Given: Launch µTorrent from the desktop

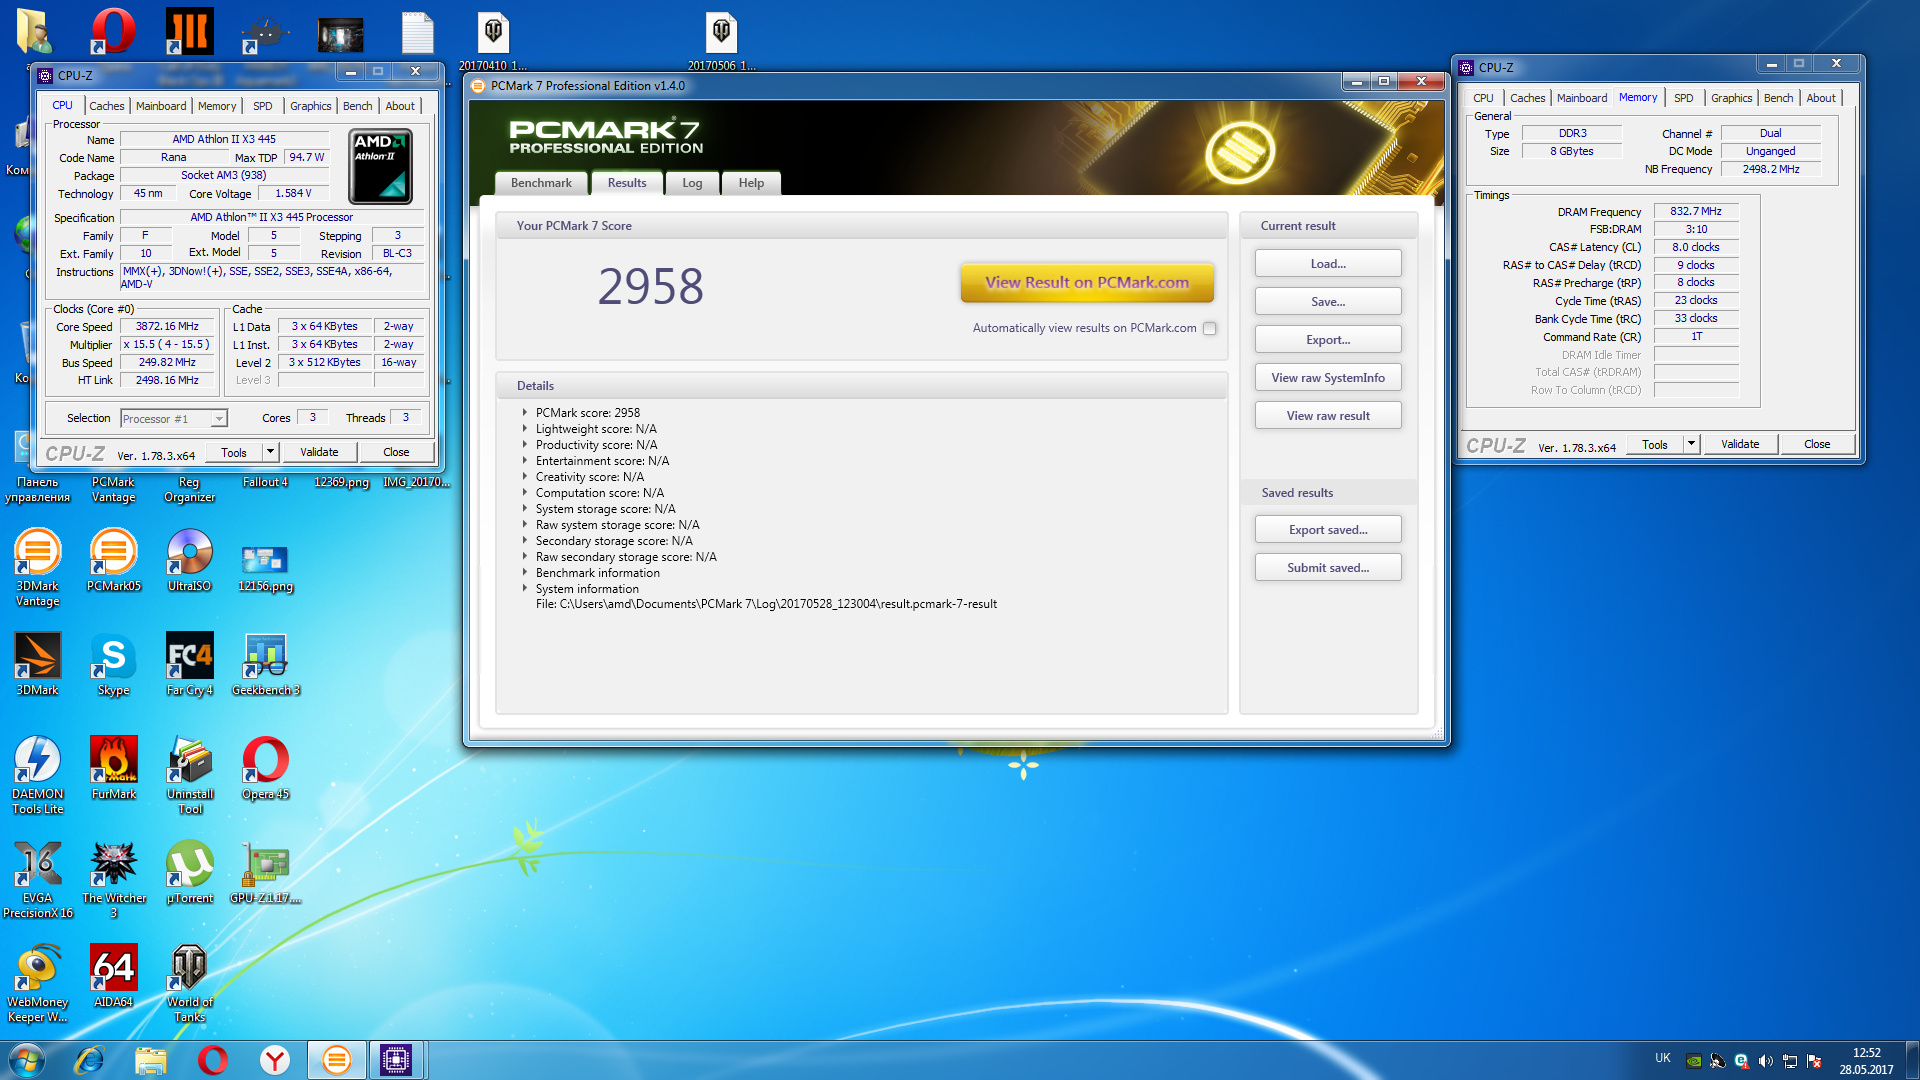Looking at the screenshot, I should click(x=190, y=872).
